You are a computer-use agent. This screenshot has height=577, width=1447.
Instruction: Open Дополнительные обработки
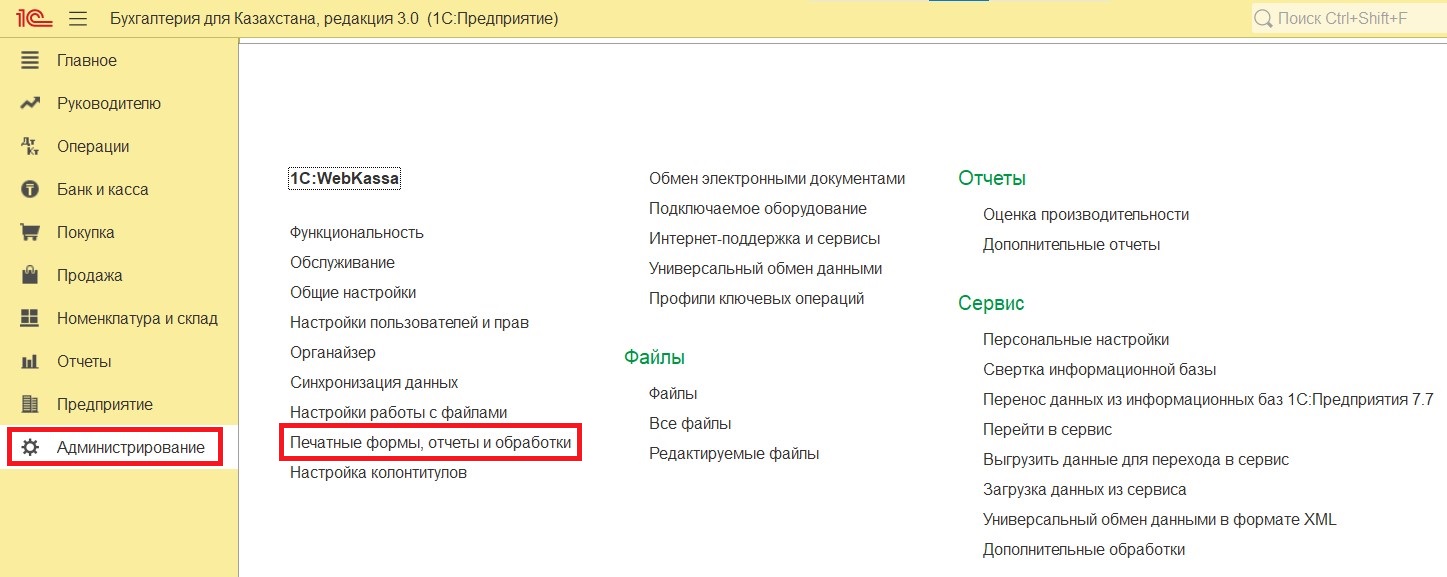point(1084,549)
